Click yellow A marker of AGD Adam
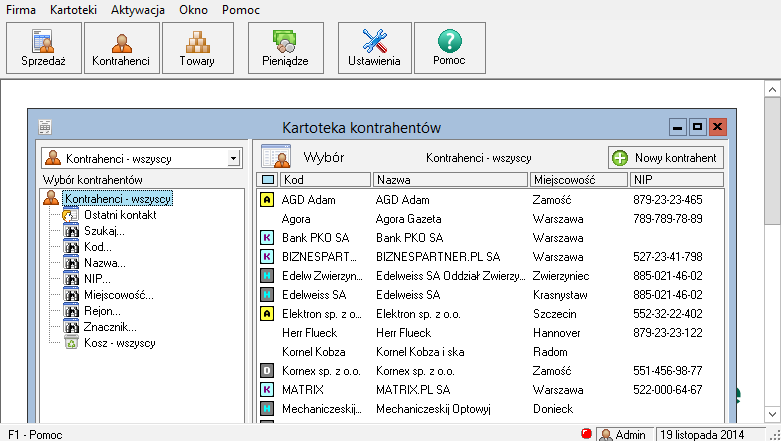Image resolution: width=781 pixels, height=441 pixels. [267, 200]
